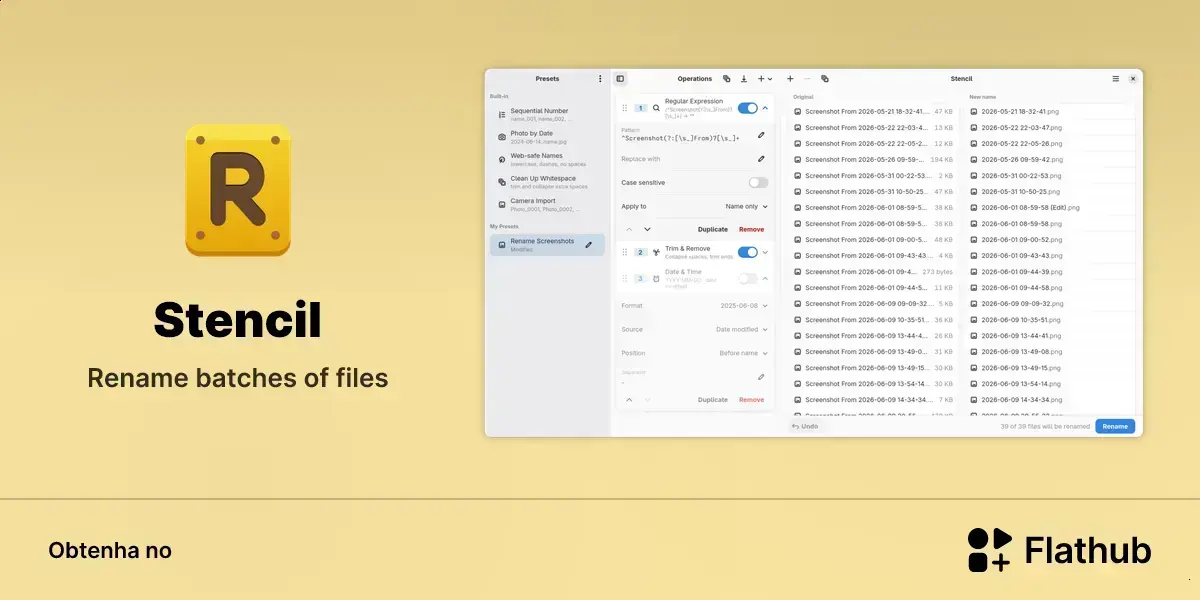The image size is (1200, 600).
Task: Duplicate the Regular Expression operation
Action: (713, 229)
